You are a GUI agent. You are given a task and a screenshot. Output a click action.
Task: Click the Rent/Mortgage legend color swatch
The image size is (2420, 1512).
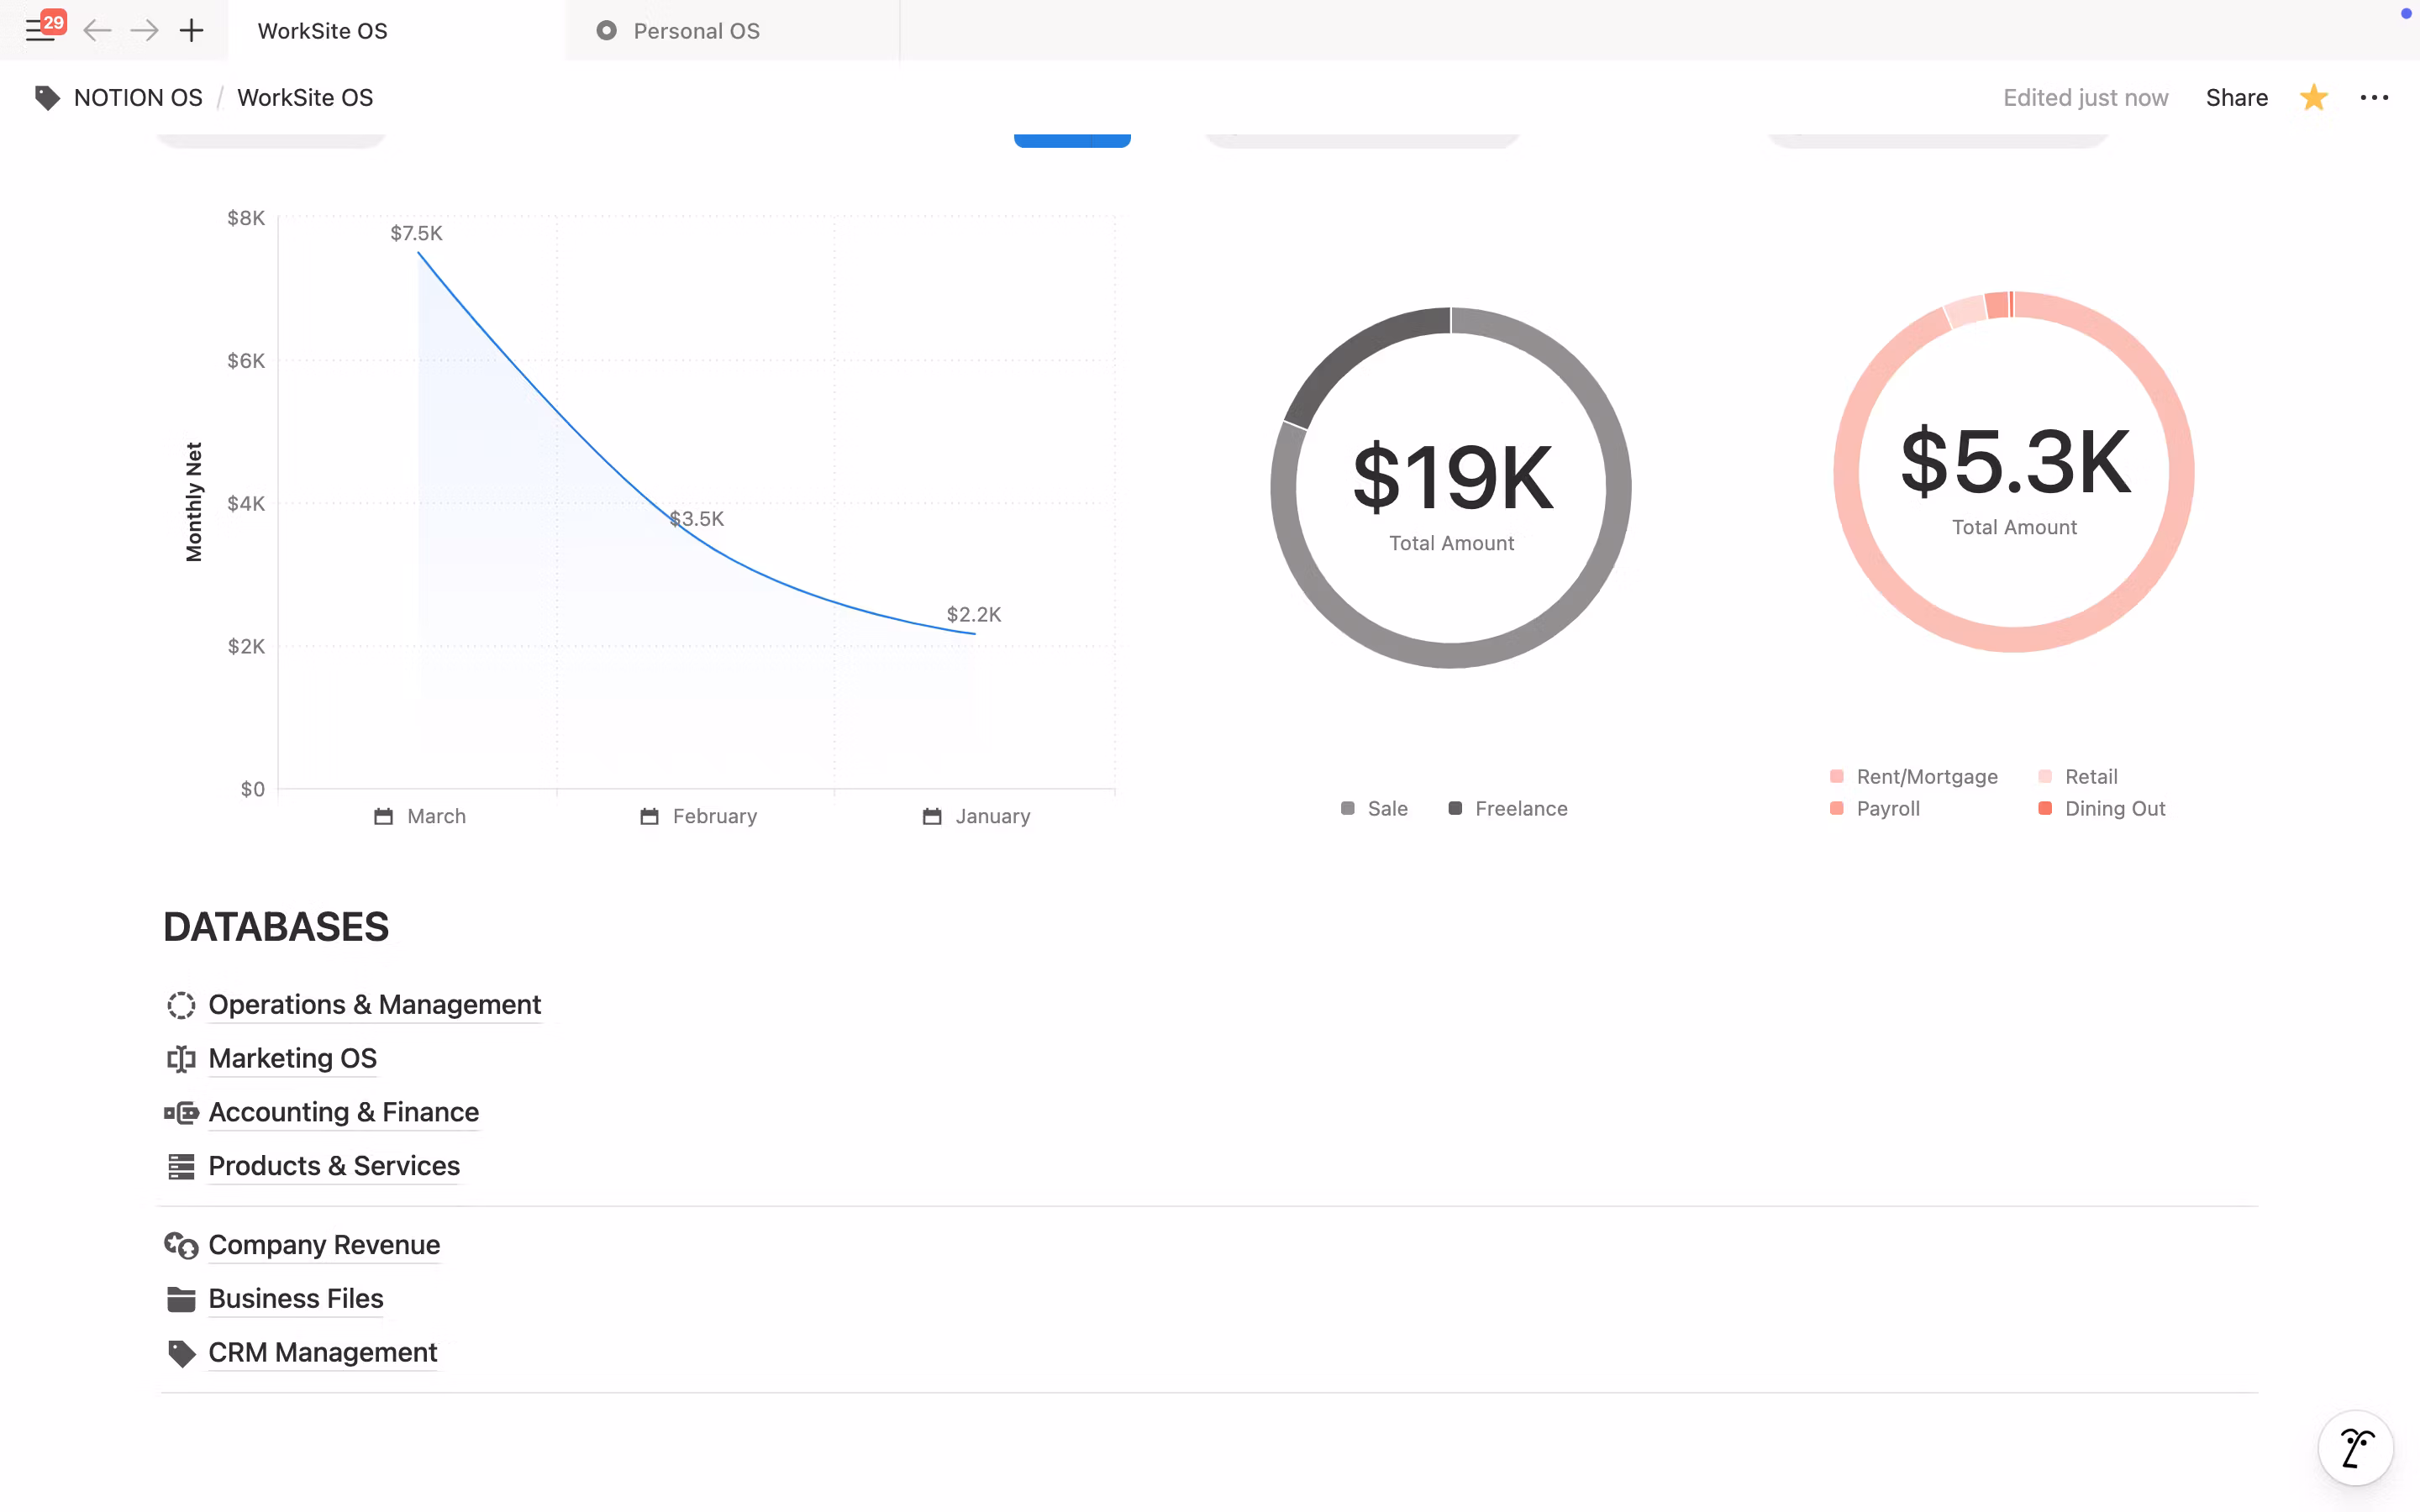tap(1837, 777)
